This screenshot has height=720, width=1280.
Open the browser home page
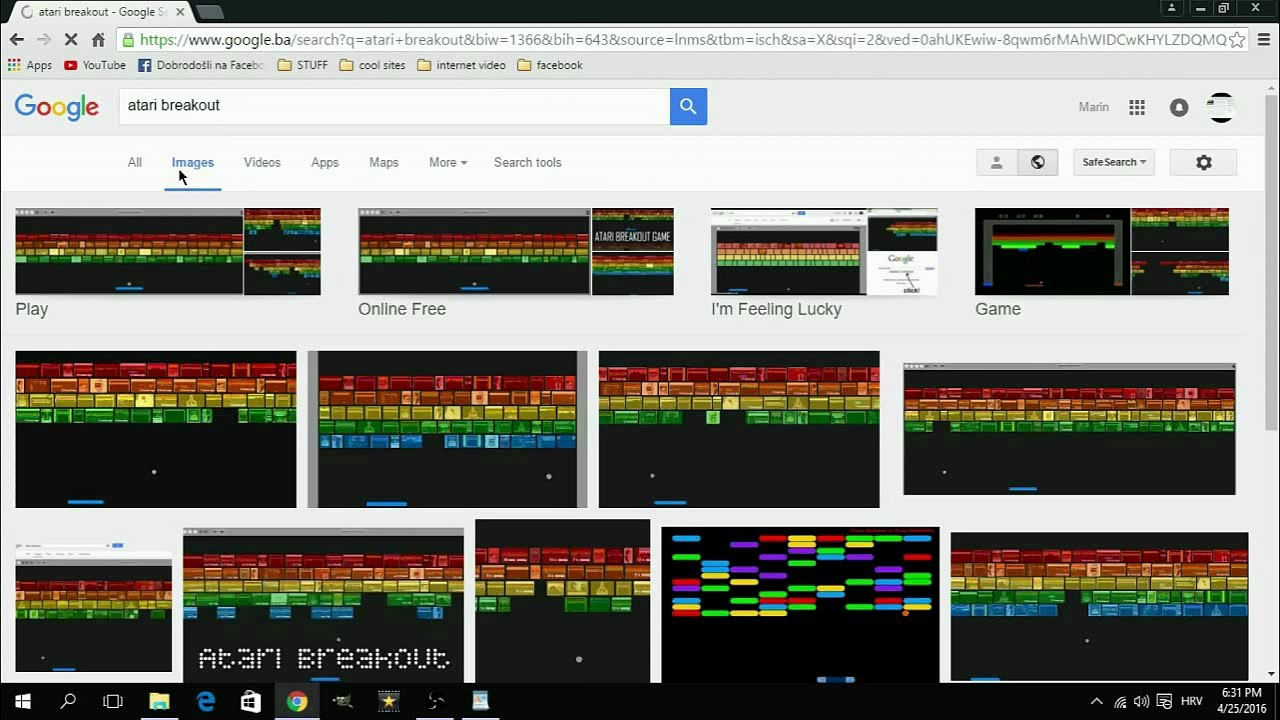pos(98,40)
